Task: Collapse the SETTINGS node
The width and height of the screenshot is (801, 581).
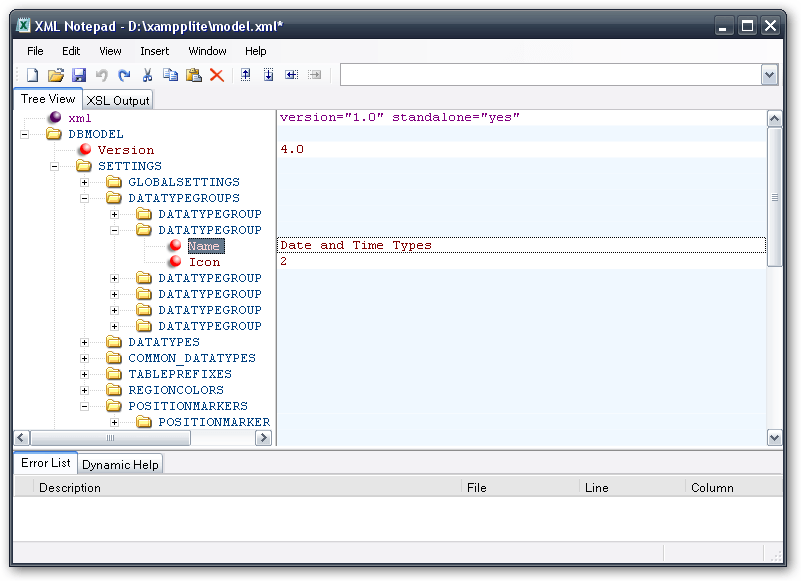Action: (x=55, y=166)
